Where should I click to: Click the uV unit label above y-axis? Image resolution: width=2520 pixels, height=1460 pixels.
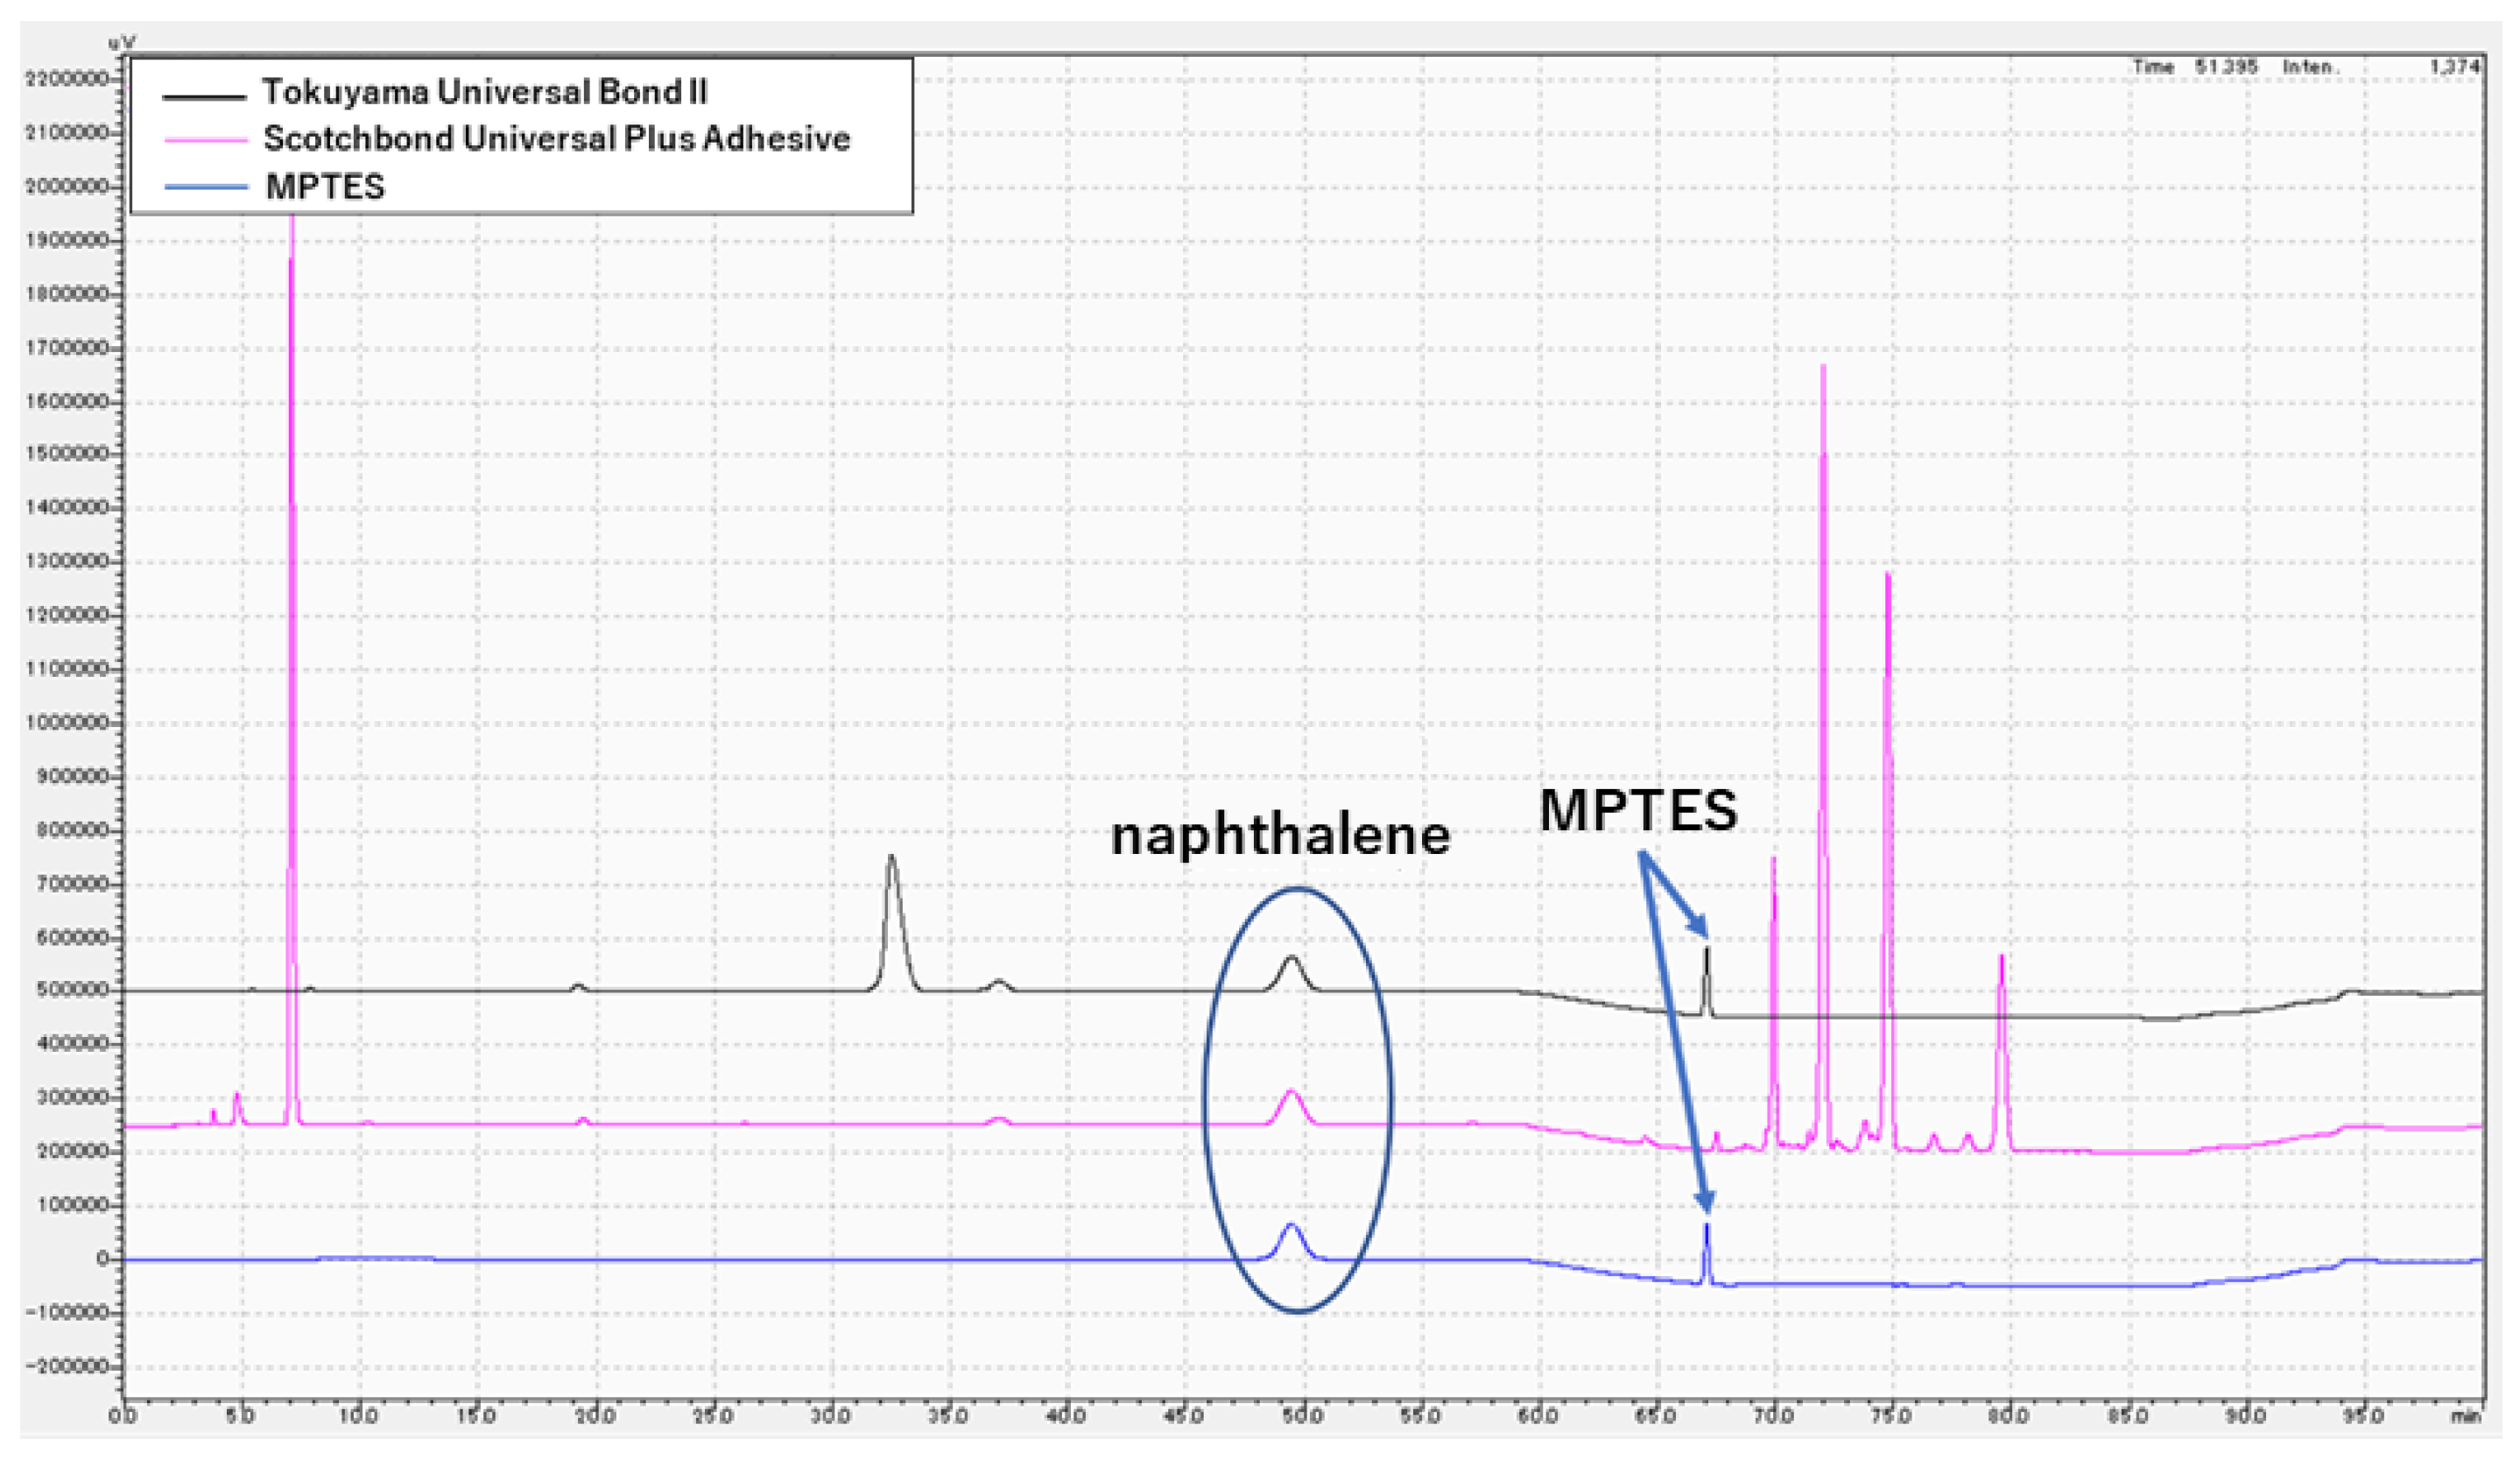tap(122, 42)
